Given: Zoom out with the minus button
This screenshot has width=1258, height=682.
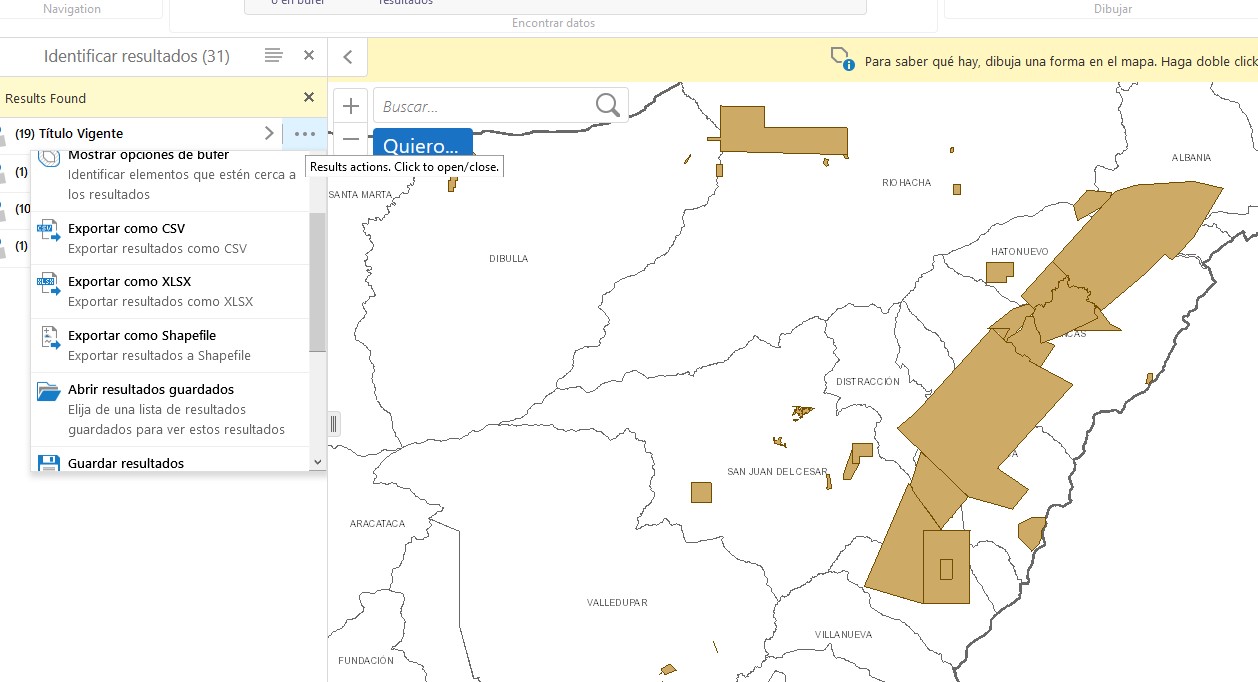Looking at the screenshot, I should tap(350, 138).
